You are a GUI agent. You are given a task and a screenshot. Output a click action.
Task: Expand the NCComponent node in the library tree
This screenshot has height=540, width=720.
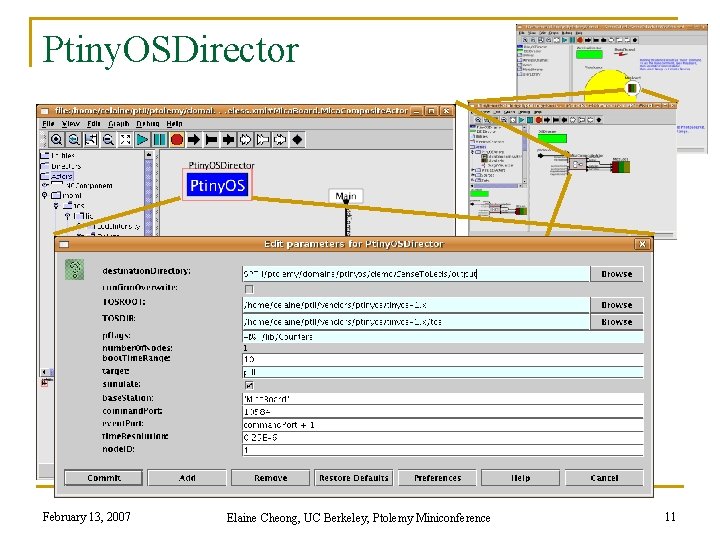[45, 186]
